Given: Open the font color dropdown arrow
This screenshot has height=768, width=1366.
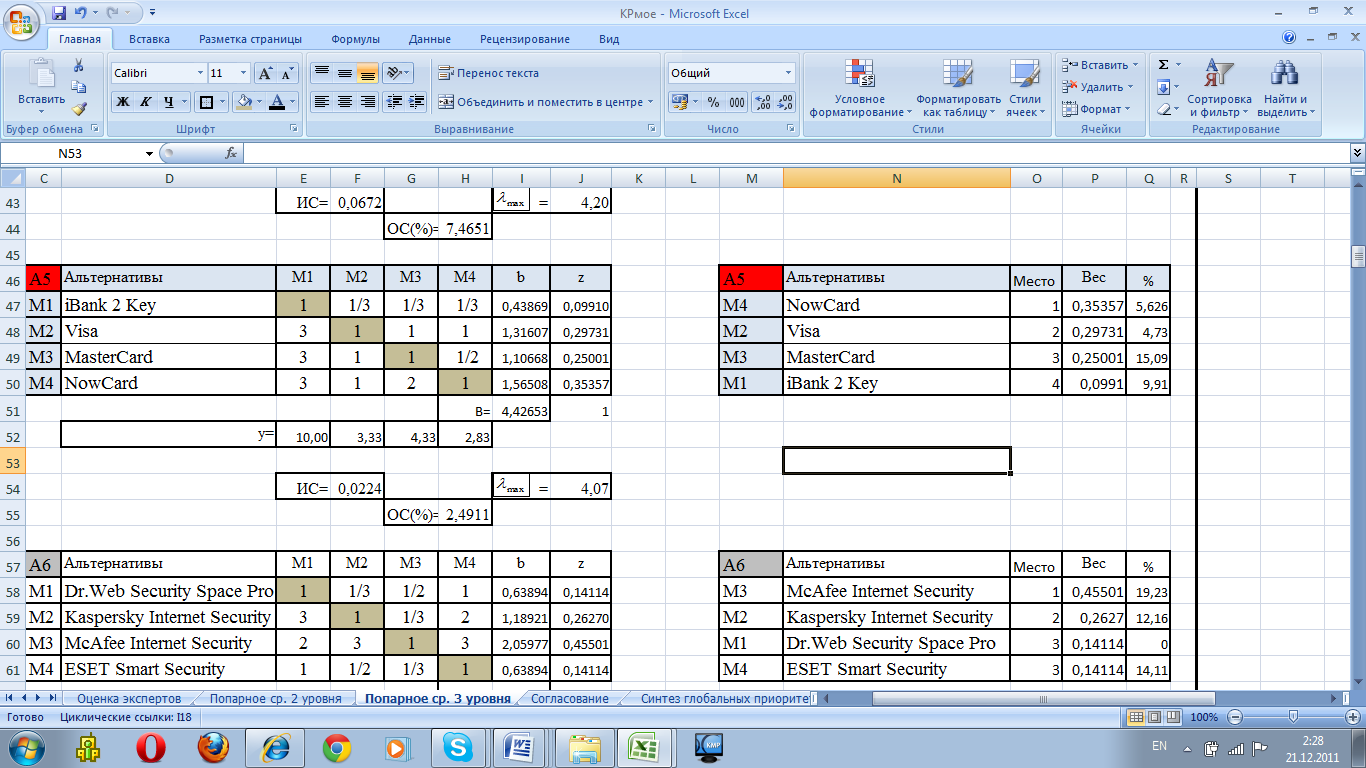Looking at the screenshot, I should pos(293,102).
